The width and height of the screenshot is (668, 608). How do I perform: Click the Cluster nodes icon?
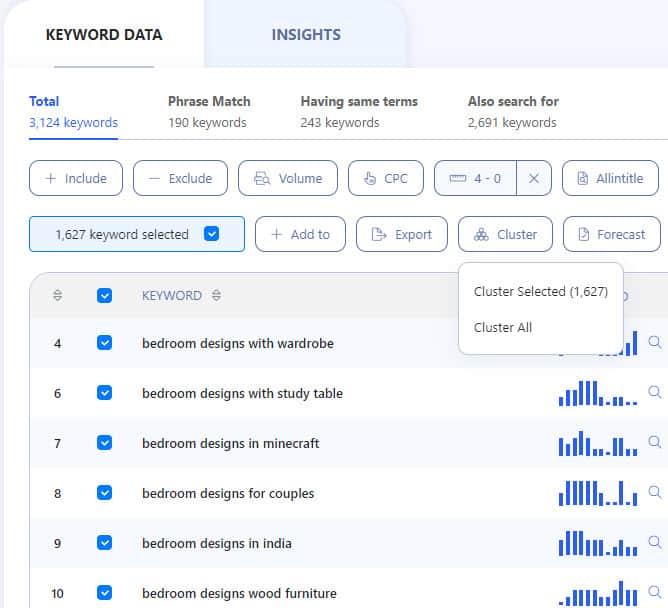(x=481, y=234)
